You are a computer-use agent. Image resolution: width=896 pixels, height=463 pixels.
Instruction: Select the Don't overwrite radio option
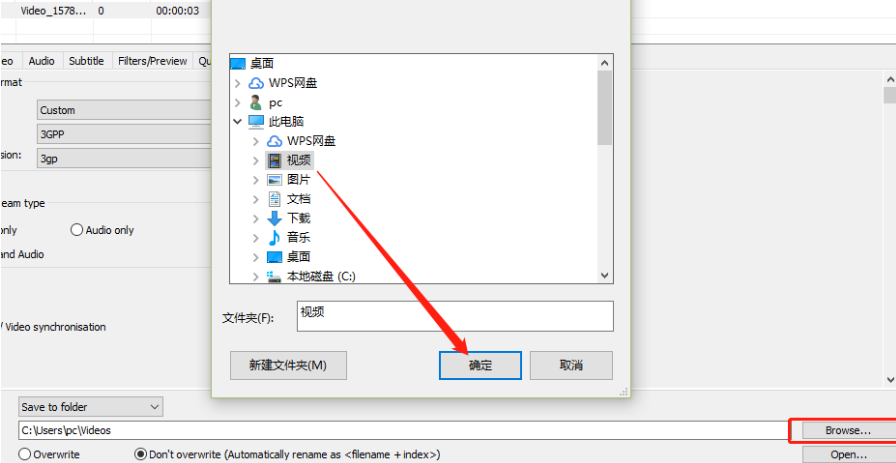tap(140, 454)
